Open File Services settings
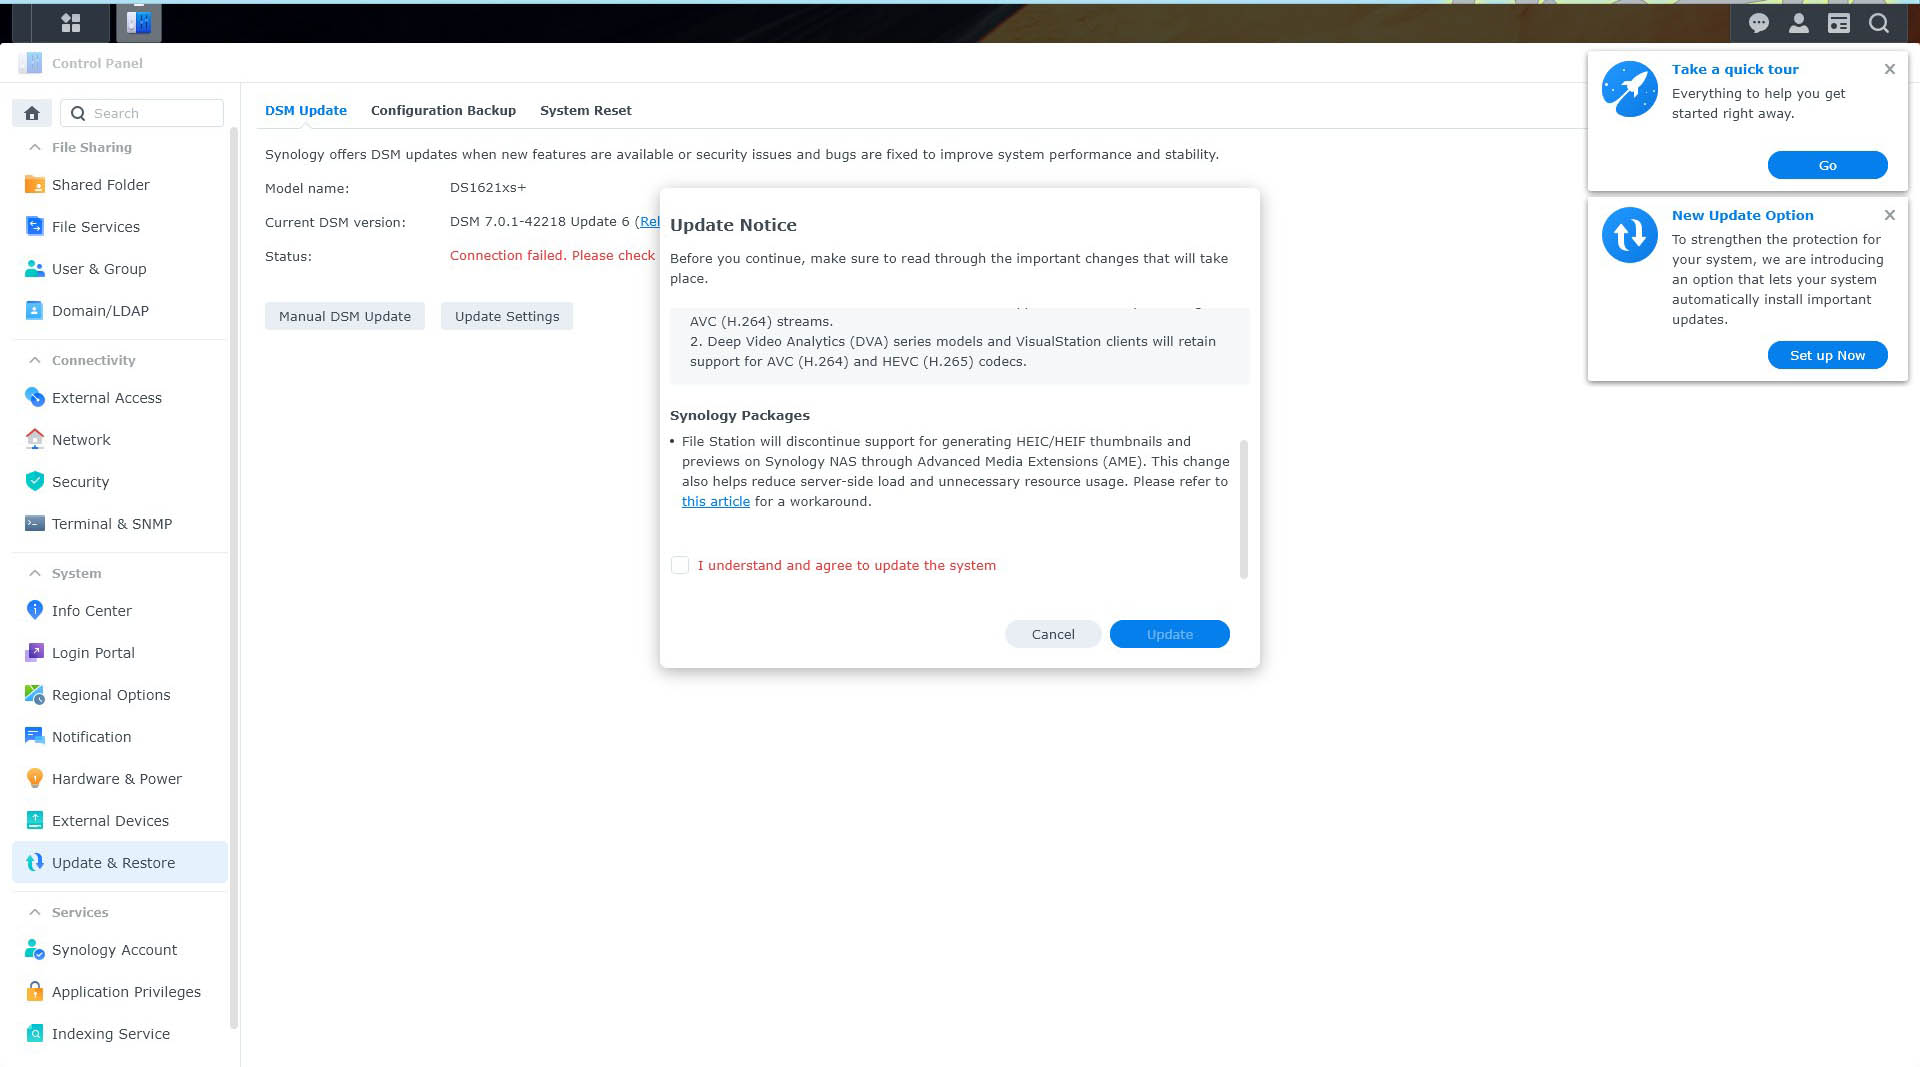This screenshot has height=1067, width=1920. point(120,227)
